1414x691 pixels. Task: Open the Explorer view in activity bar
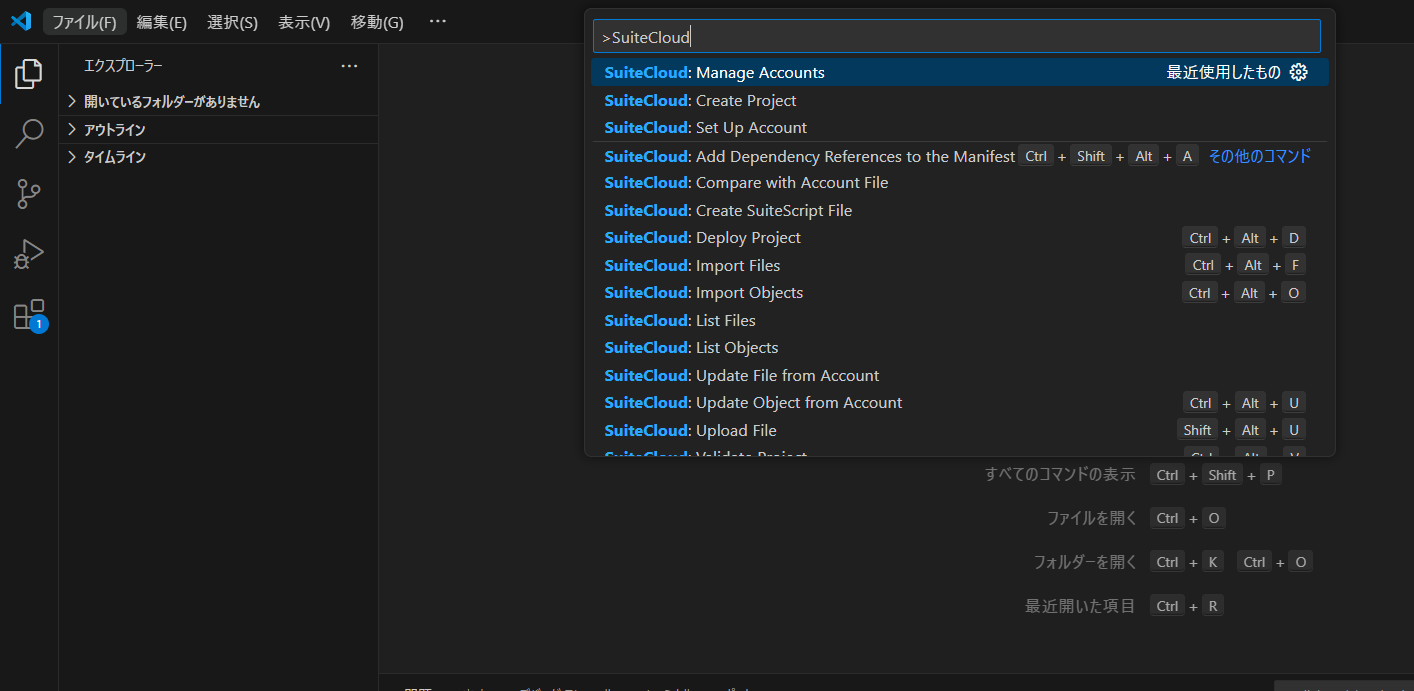29,73
